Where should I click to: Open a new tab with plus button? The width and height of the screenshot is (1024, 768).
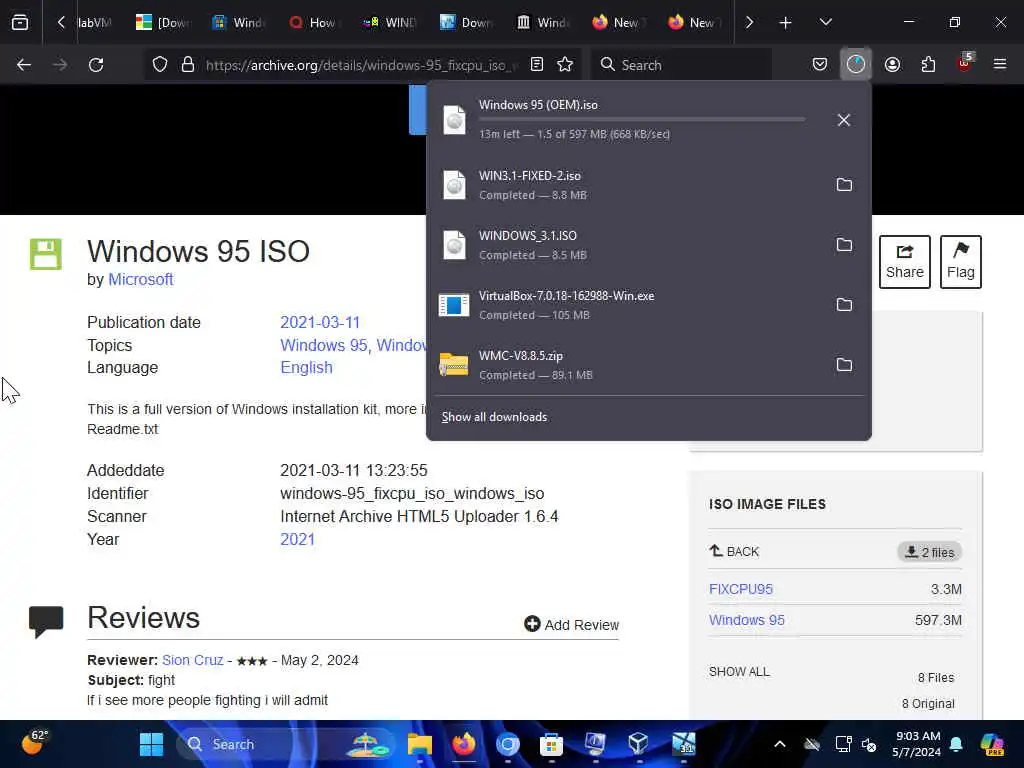pos(785,23)
